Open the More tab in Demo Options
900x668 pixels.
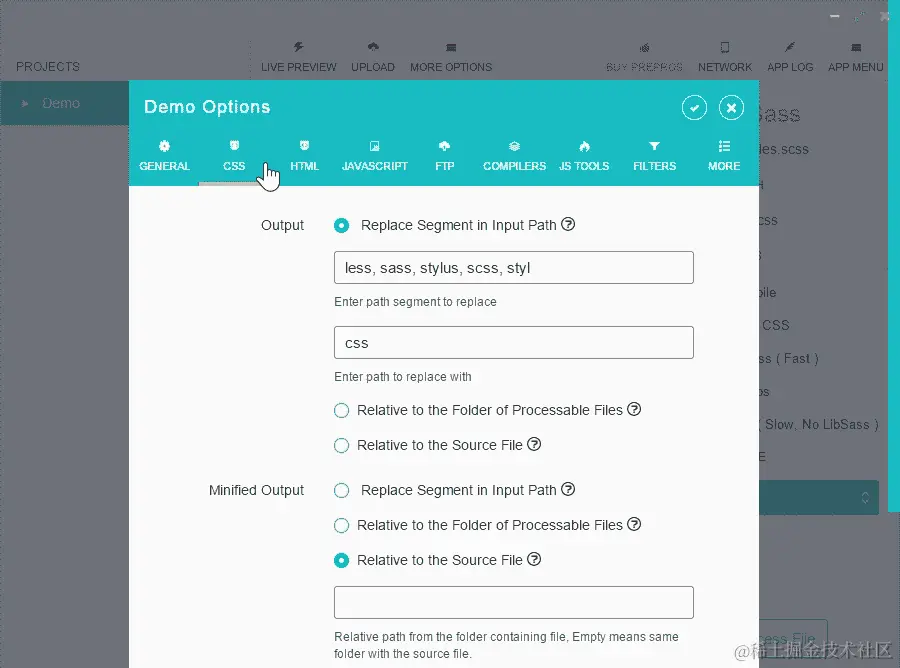pos(724,156)
